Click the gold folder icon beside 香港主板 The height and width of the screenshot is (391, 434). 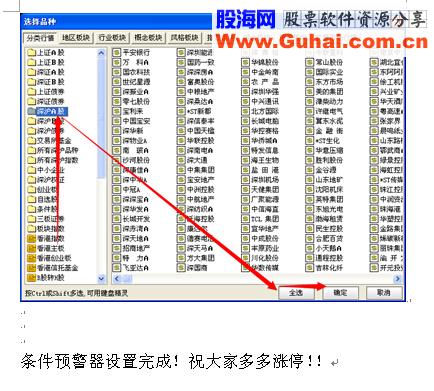(31, 248)
